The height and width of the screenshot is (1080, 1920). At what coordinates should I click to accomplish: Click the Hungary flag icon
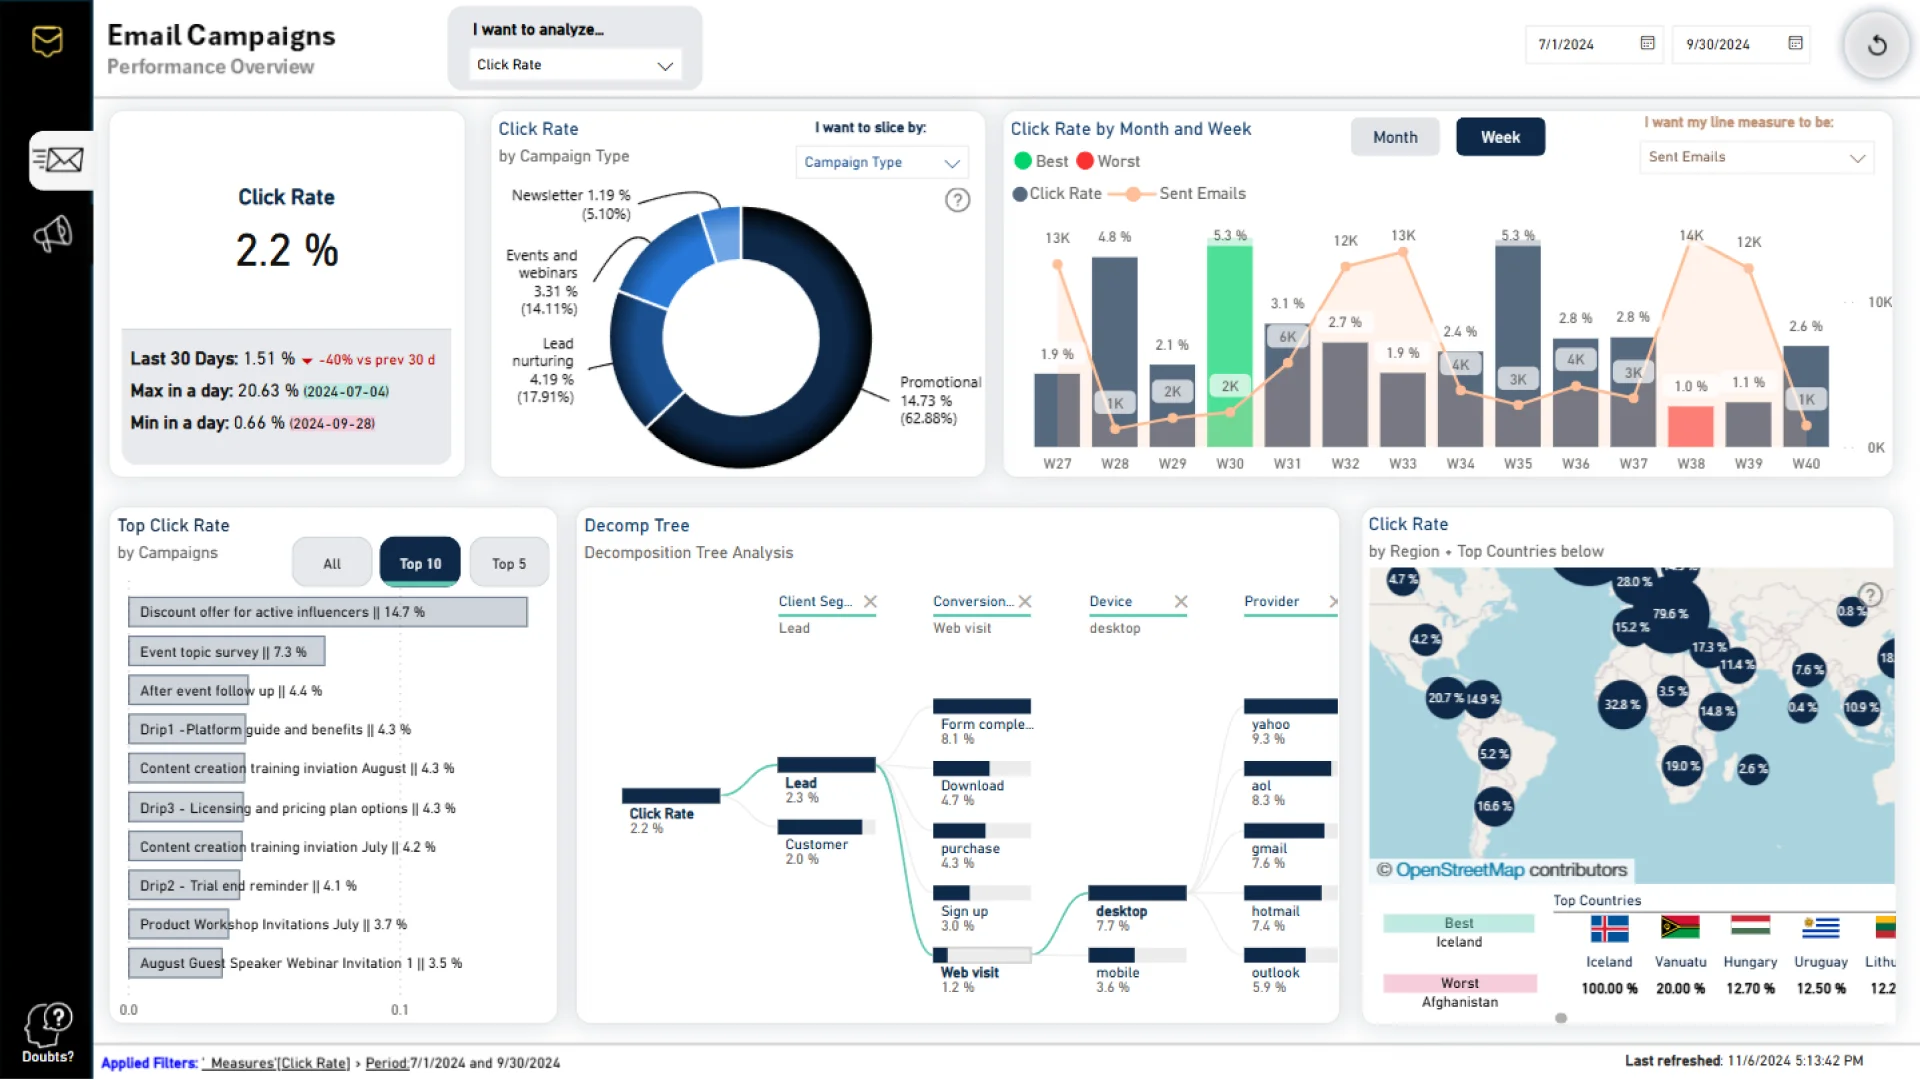click(x=1750, y=926)
